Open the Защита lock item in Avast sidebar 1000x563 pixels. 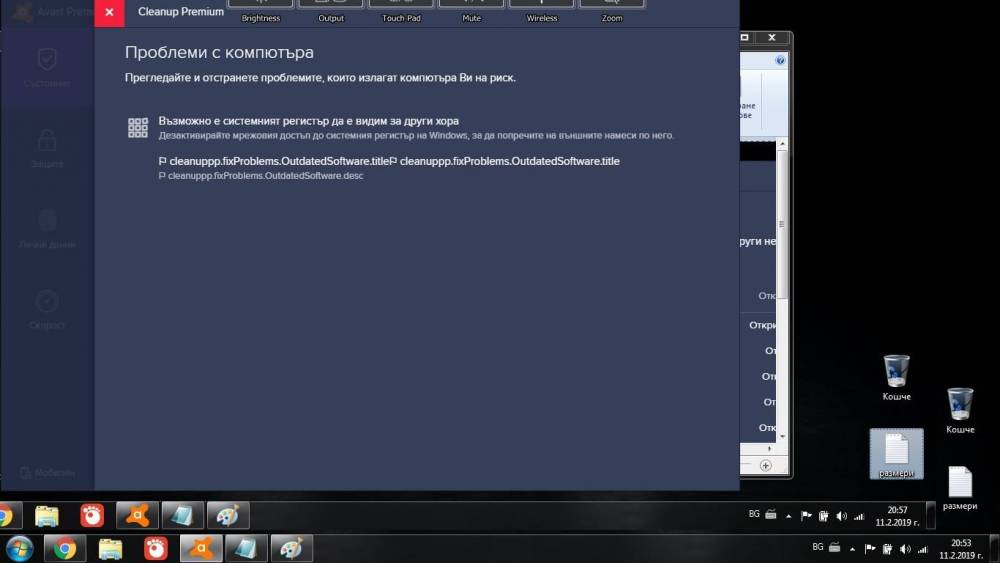point(47,149)
